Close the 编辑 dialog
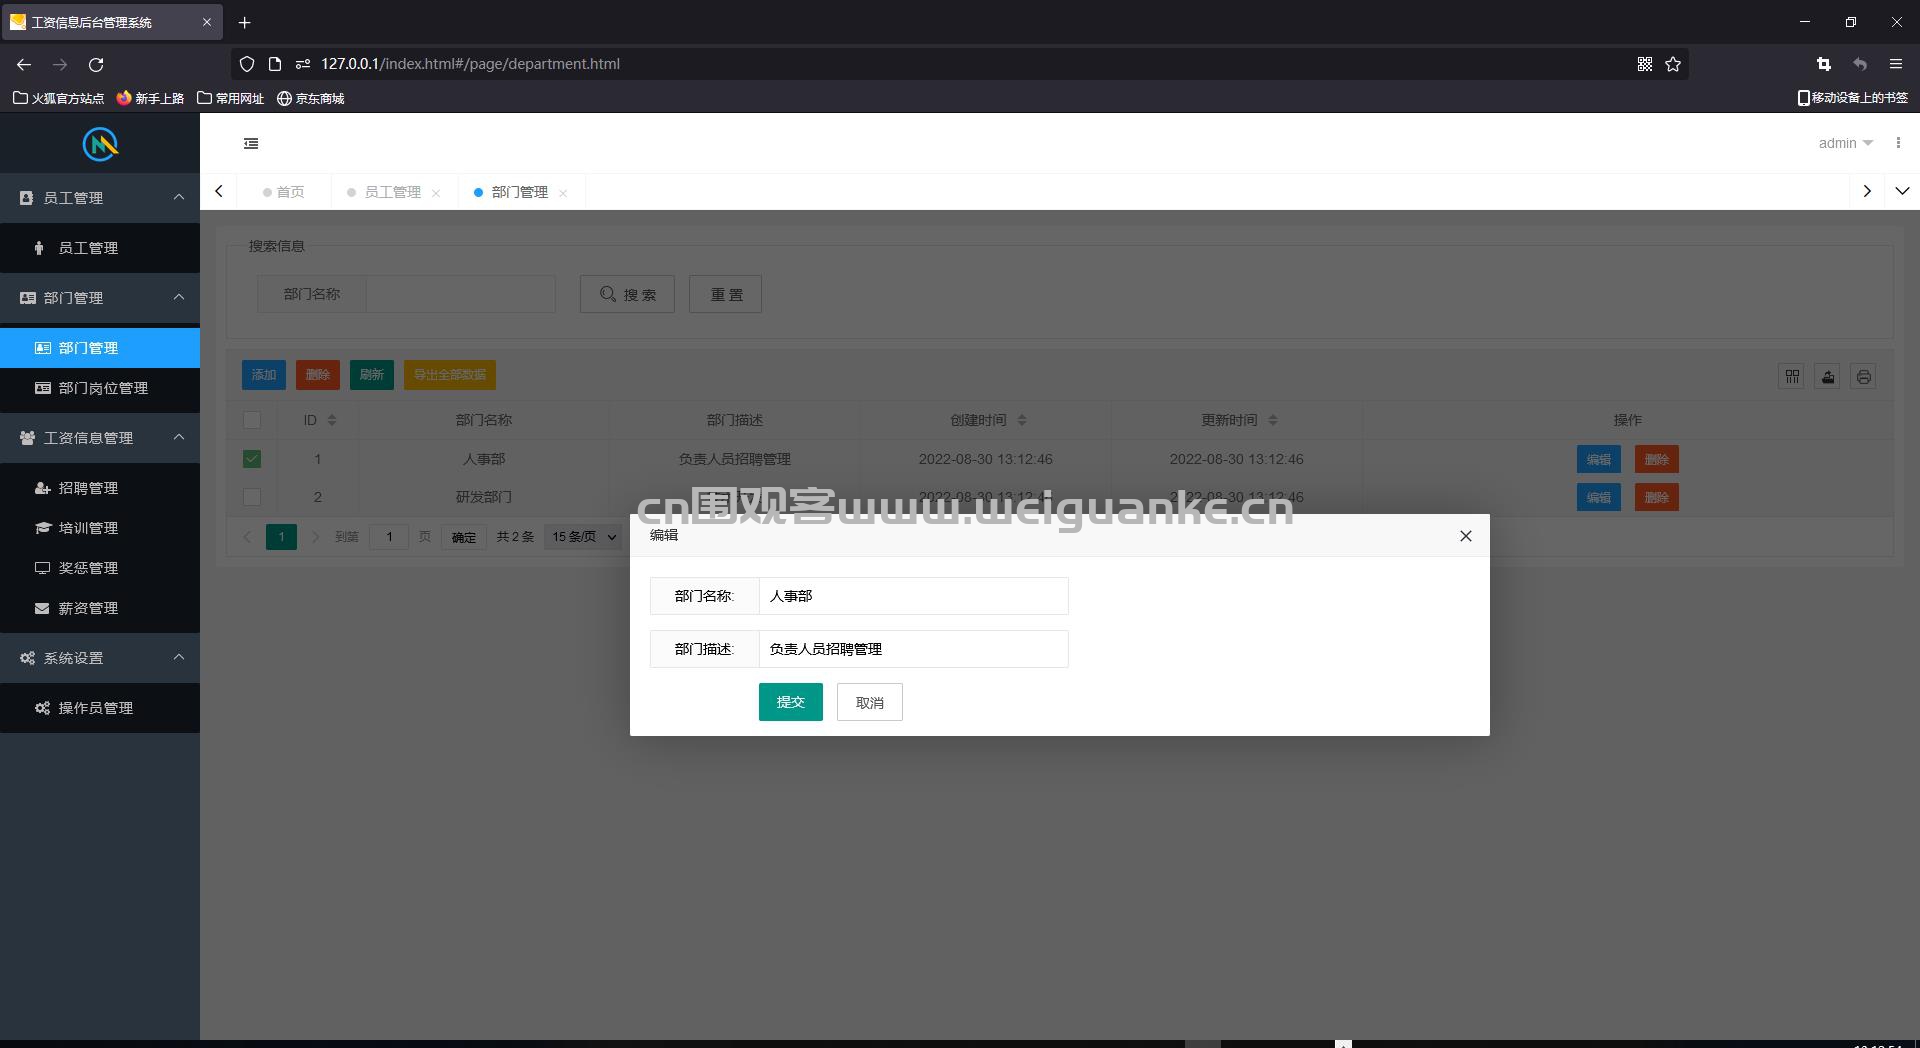This screenshot has width=1920, height=1048. [x=1466, y=536]
